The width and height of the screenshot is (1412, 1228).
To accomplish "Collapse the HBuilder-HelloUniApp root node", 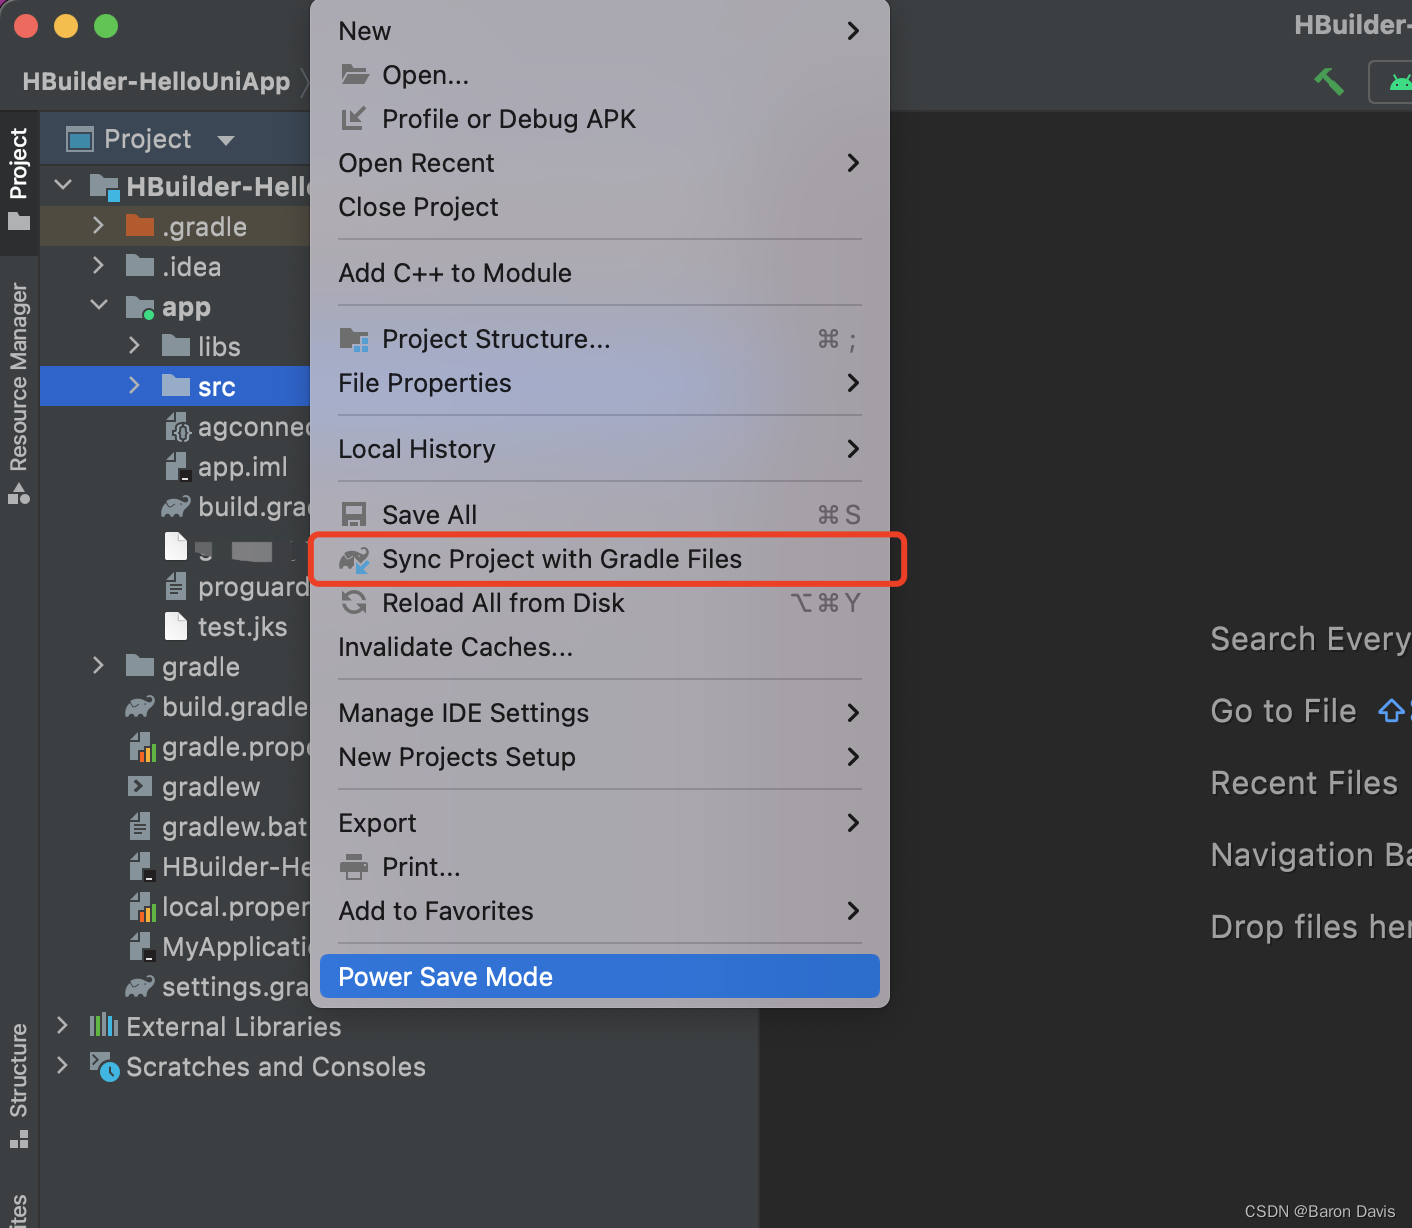I will click(x=63, y=185).
